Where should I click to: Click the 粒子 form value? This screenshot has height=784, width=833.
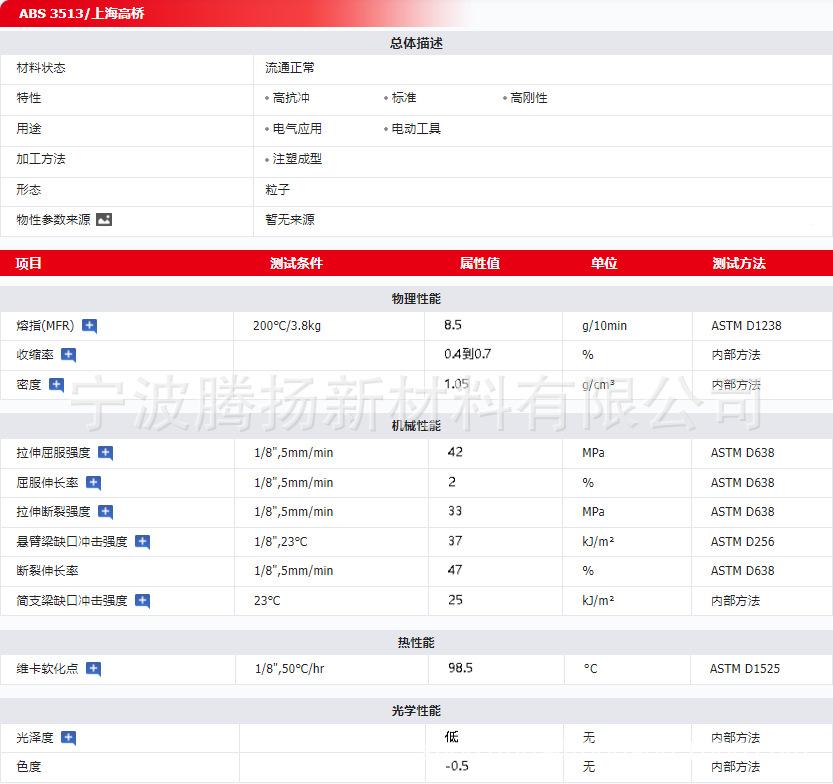coord(278,190)
